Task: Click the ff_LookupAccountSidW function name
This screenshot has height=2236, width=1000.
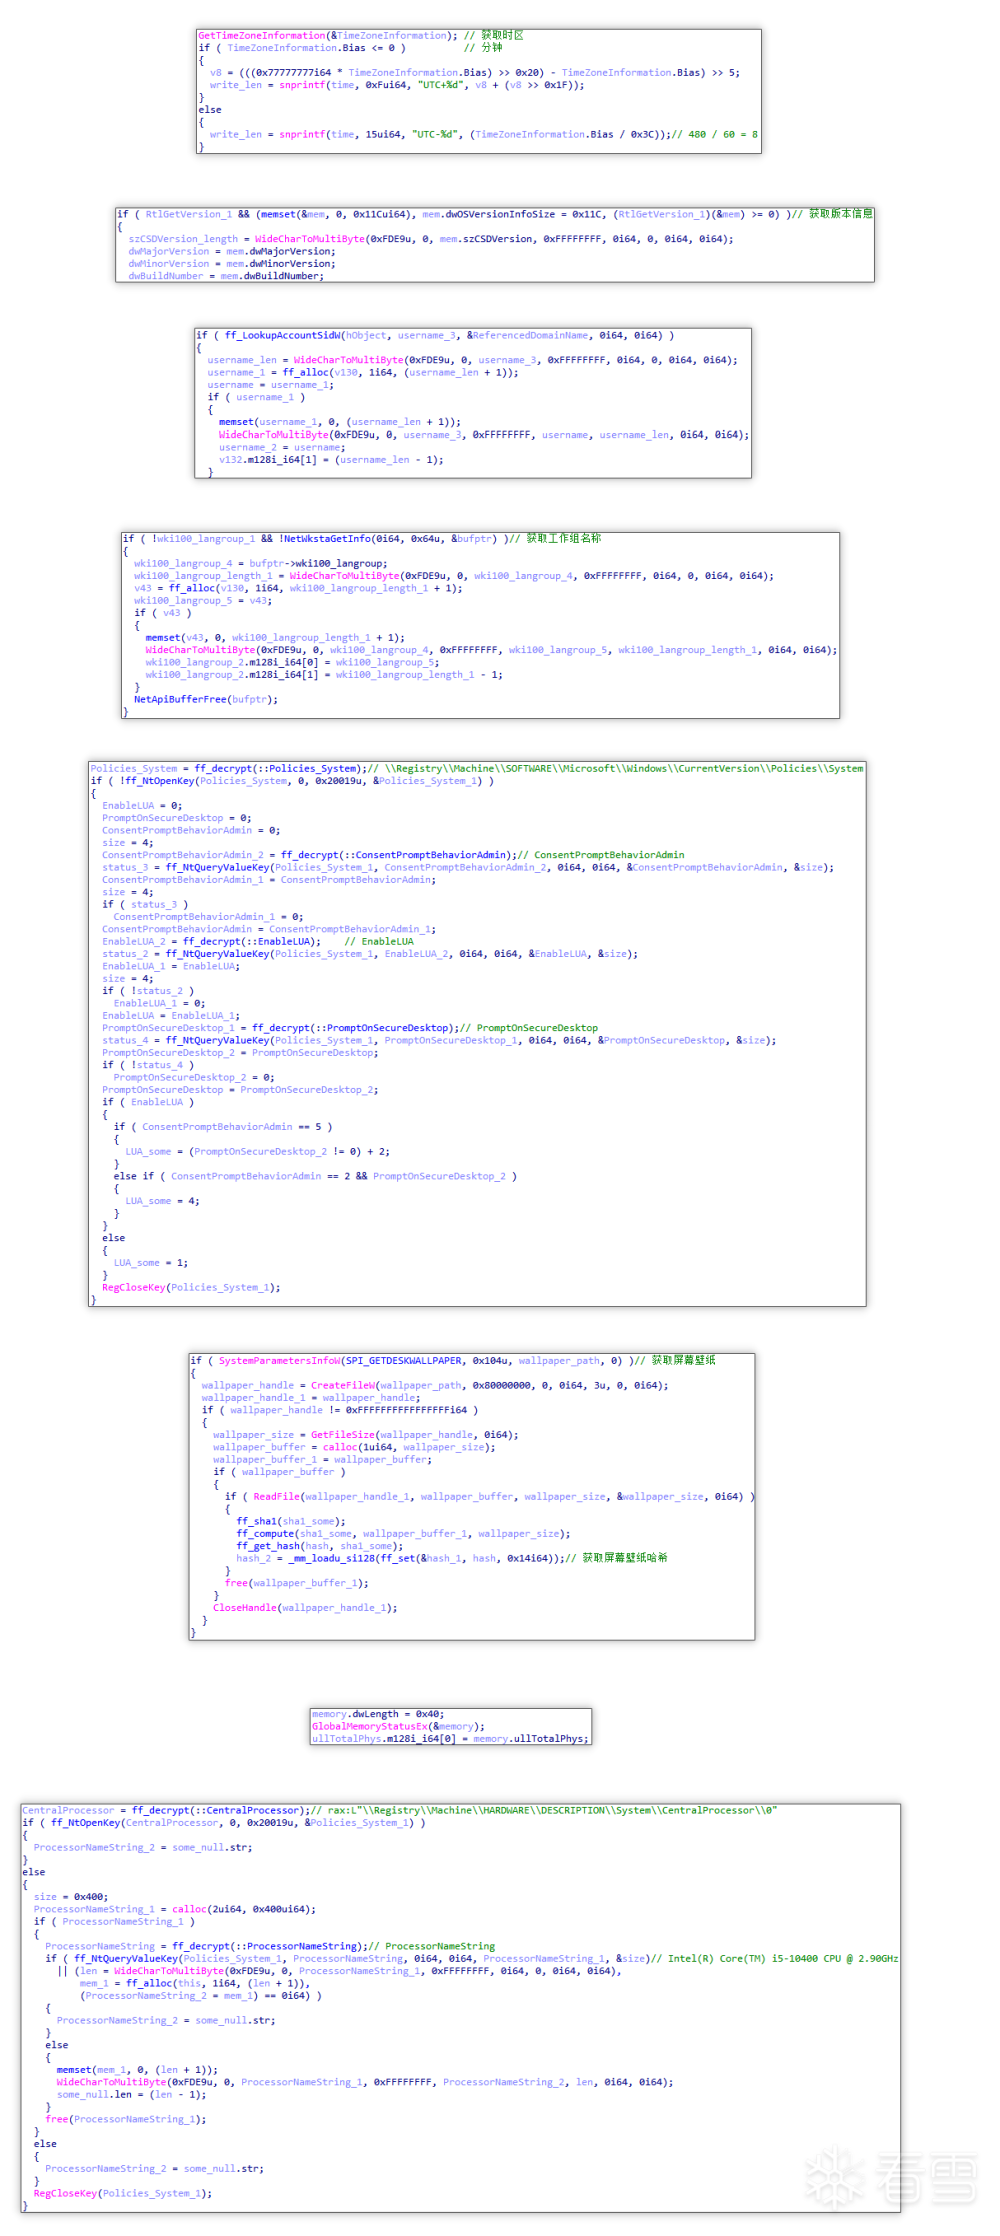Action: [282, 336]
